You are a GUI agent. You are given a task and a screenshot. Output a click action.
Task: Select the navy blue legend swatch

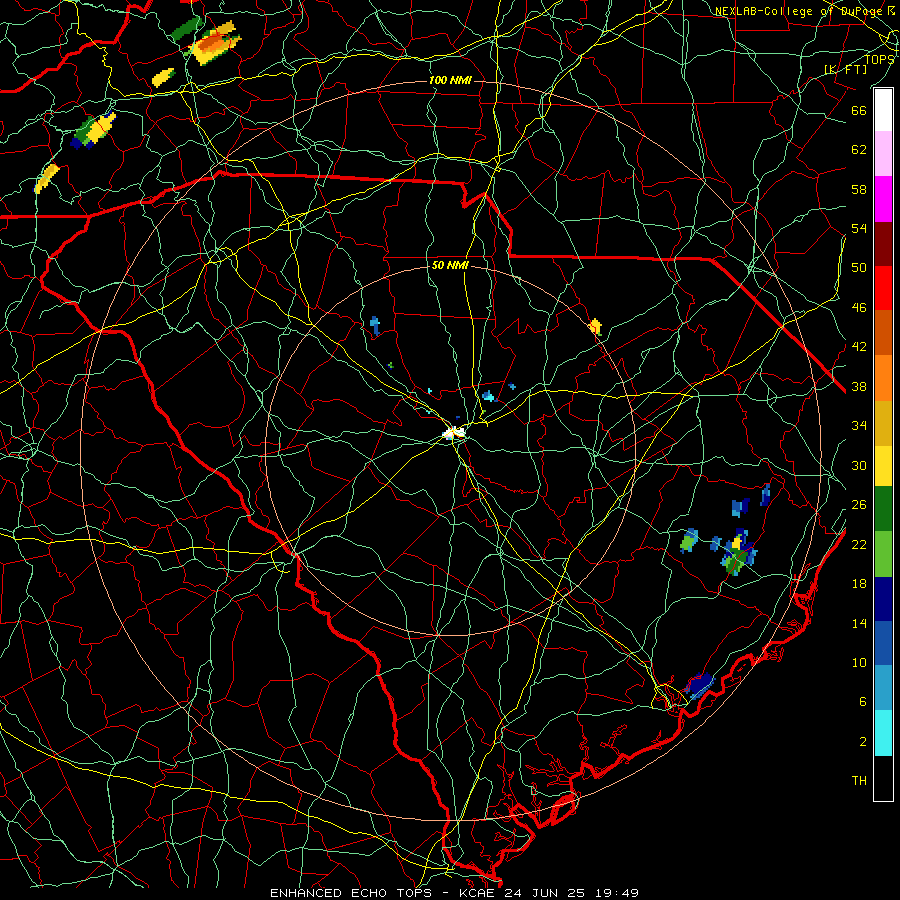883,599
